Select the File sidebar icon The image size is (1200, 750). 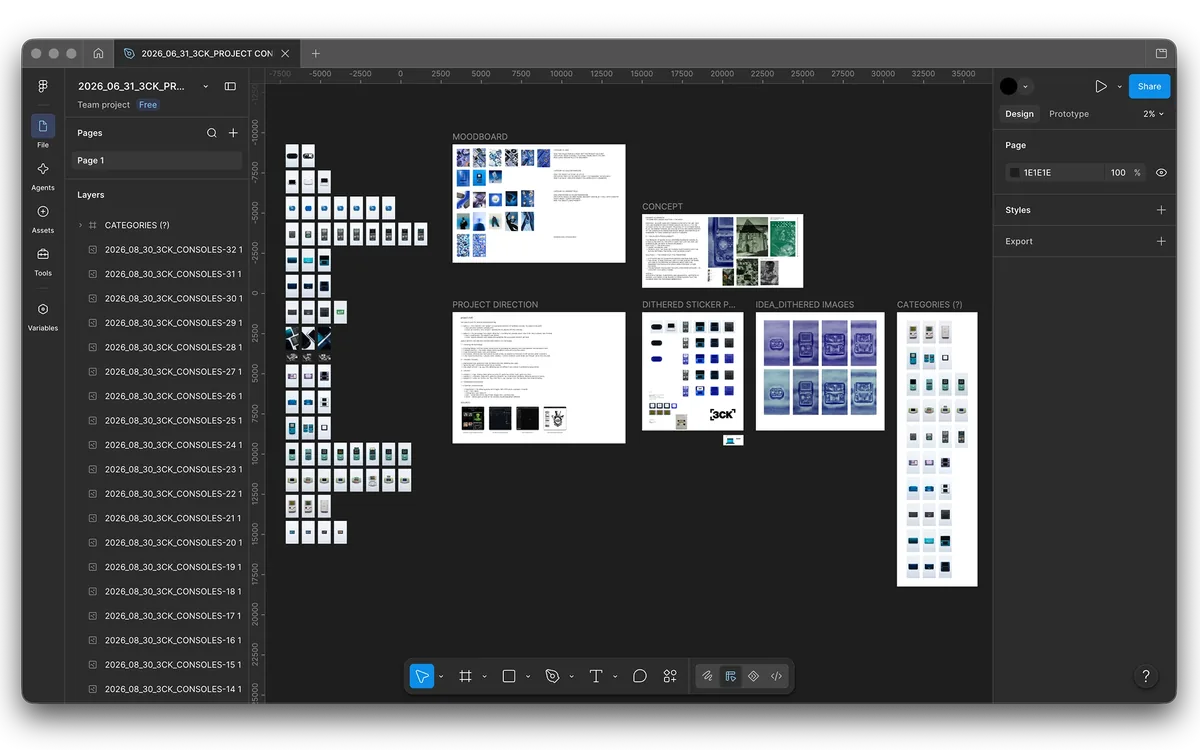click(43, 126)
